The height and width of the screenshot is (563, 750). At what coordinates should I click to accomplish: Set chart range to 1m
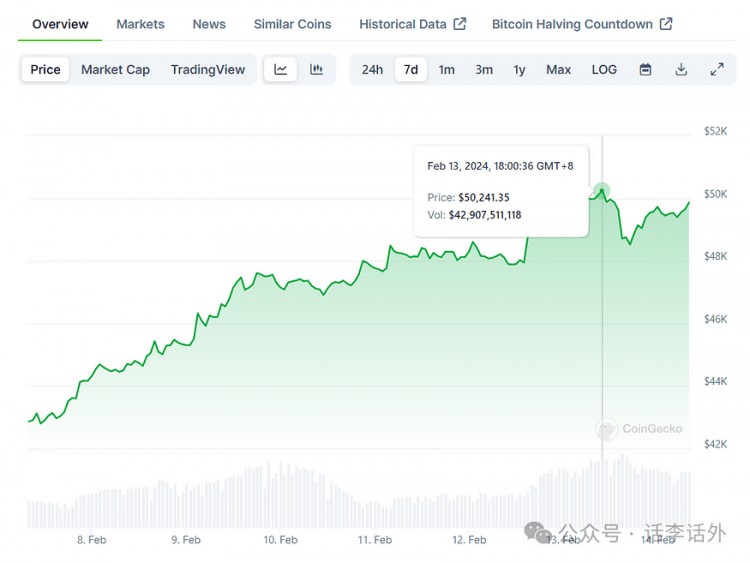click(x=446, y=70)
